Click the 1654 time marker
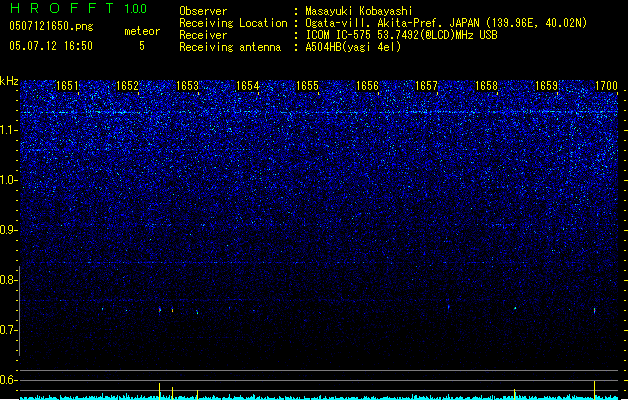This screenshot has height=400, width=629. pos(248,86)
